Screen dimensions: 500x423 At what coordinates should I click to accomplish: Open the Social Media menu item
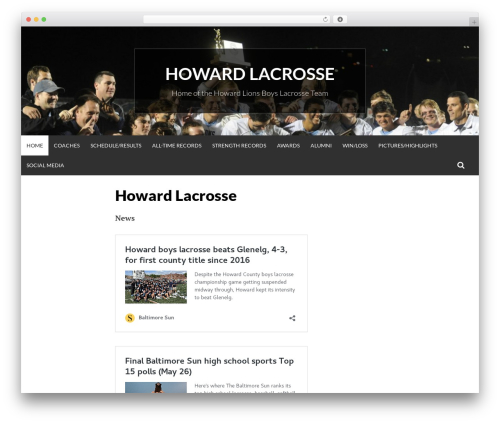pyautogui.click(x=45, y=165)
